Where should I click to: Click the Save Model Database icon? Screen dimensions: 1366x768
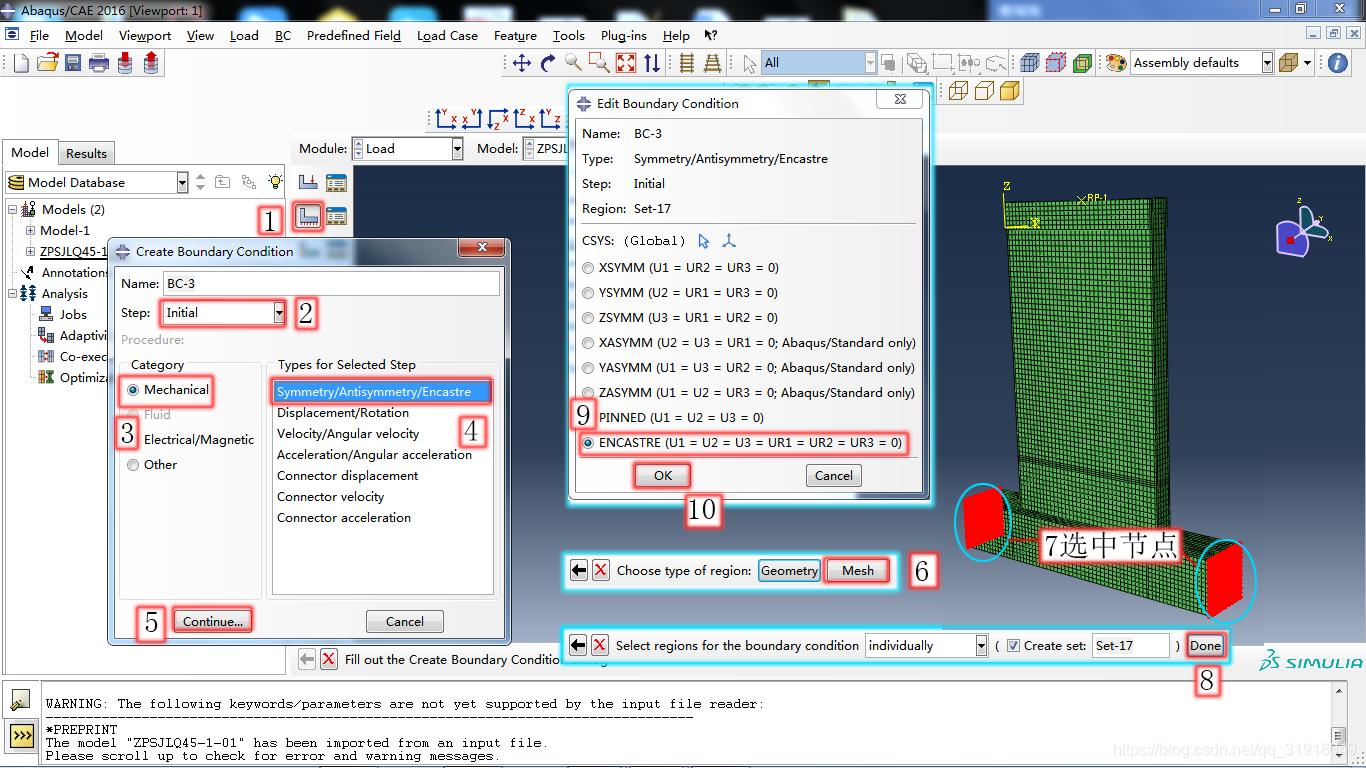click(x=73, y=63)
